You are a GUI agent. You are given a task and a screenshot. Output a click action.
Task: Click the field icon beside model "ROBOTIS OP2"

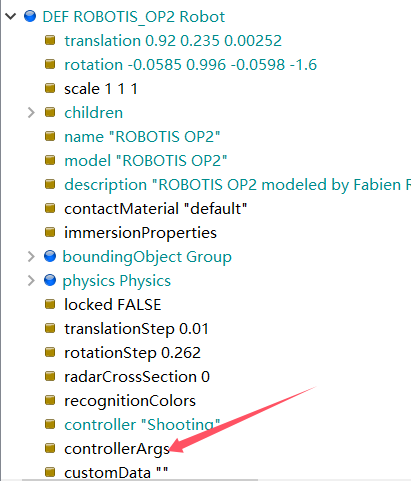(x=50, y=160)
